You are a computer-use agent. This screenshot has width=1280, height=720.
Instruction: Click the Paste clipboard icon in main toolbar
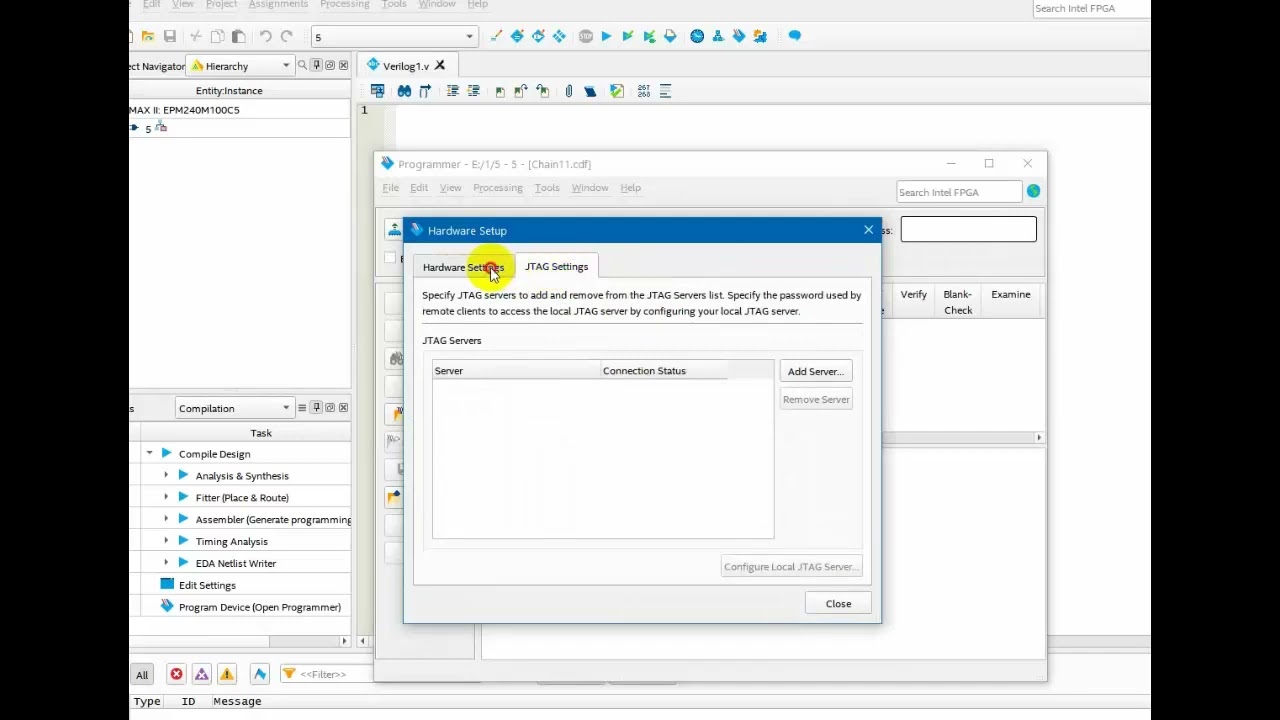(239, 37)
